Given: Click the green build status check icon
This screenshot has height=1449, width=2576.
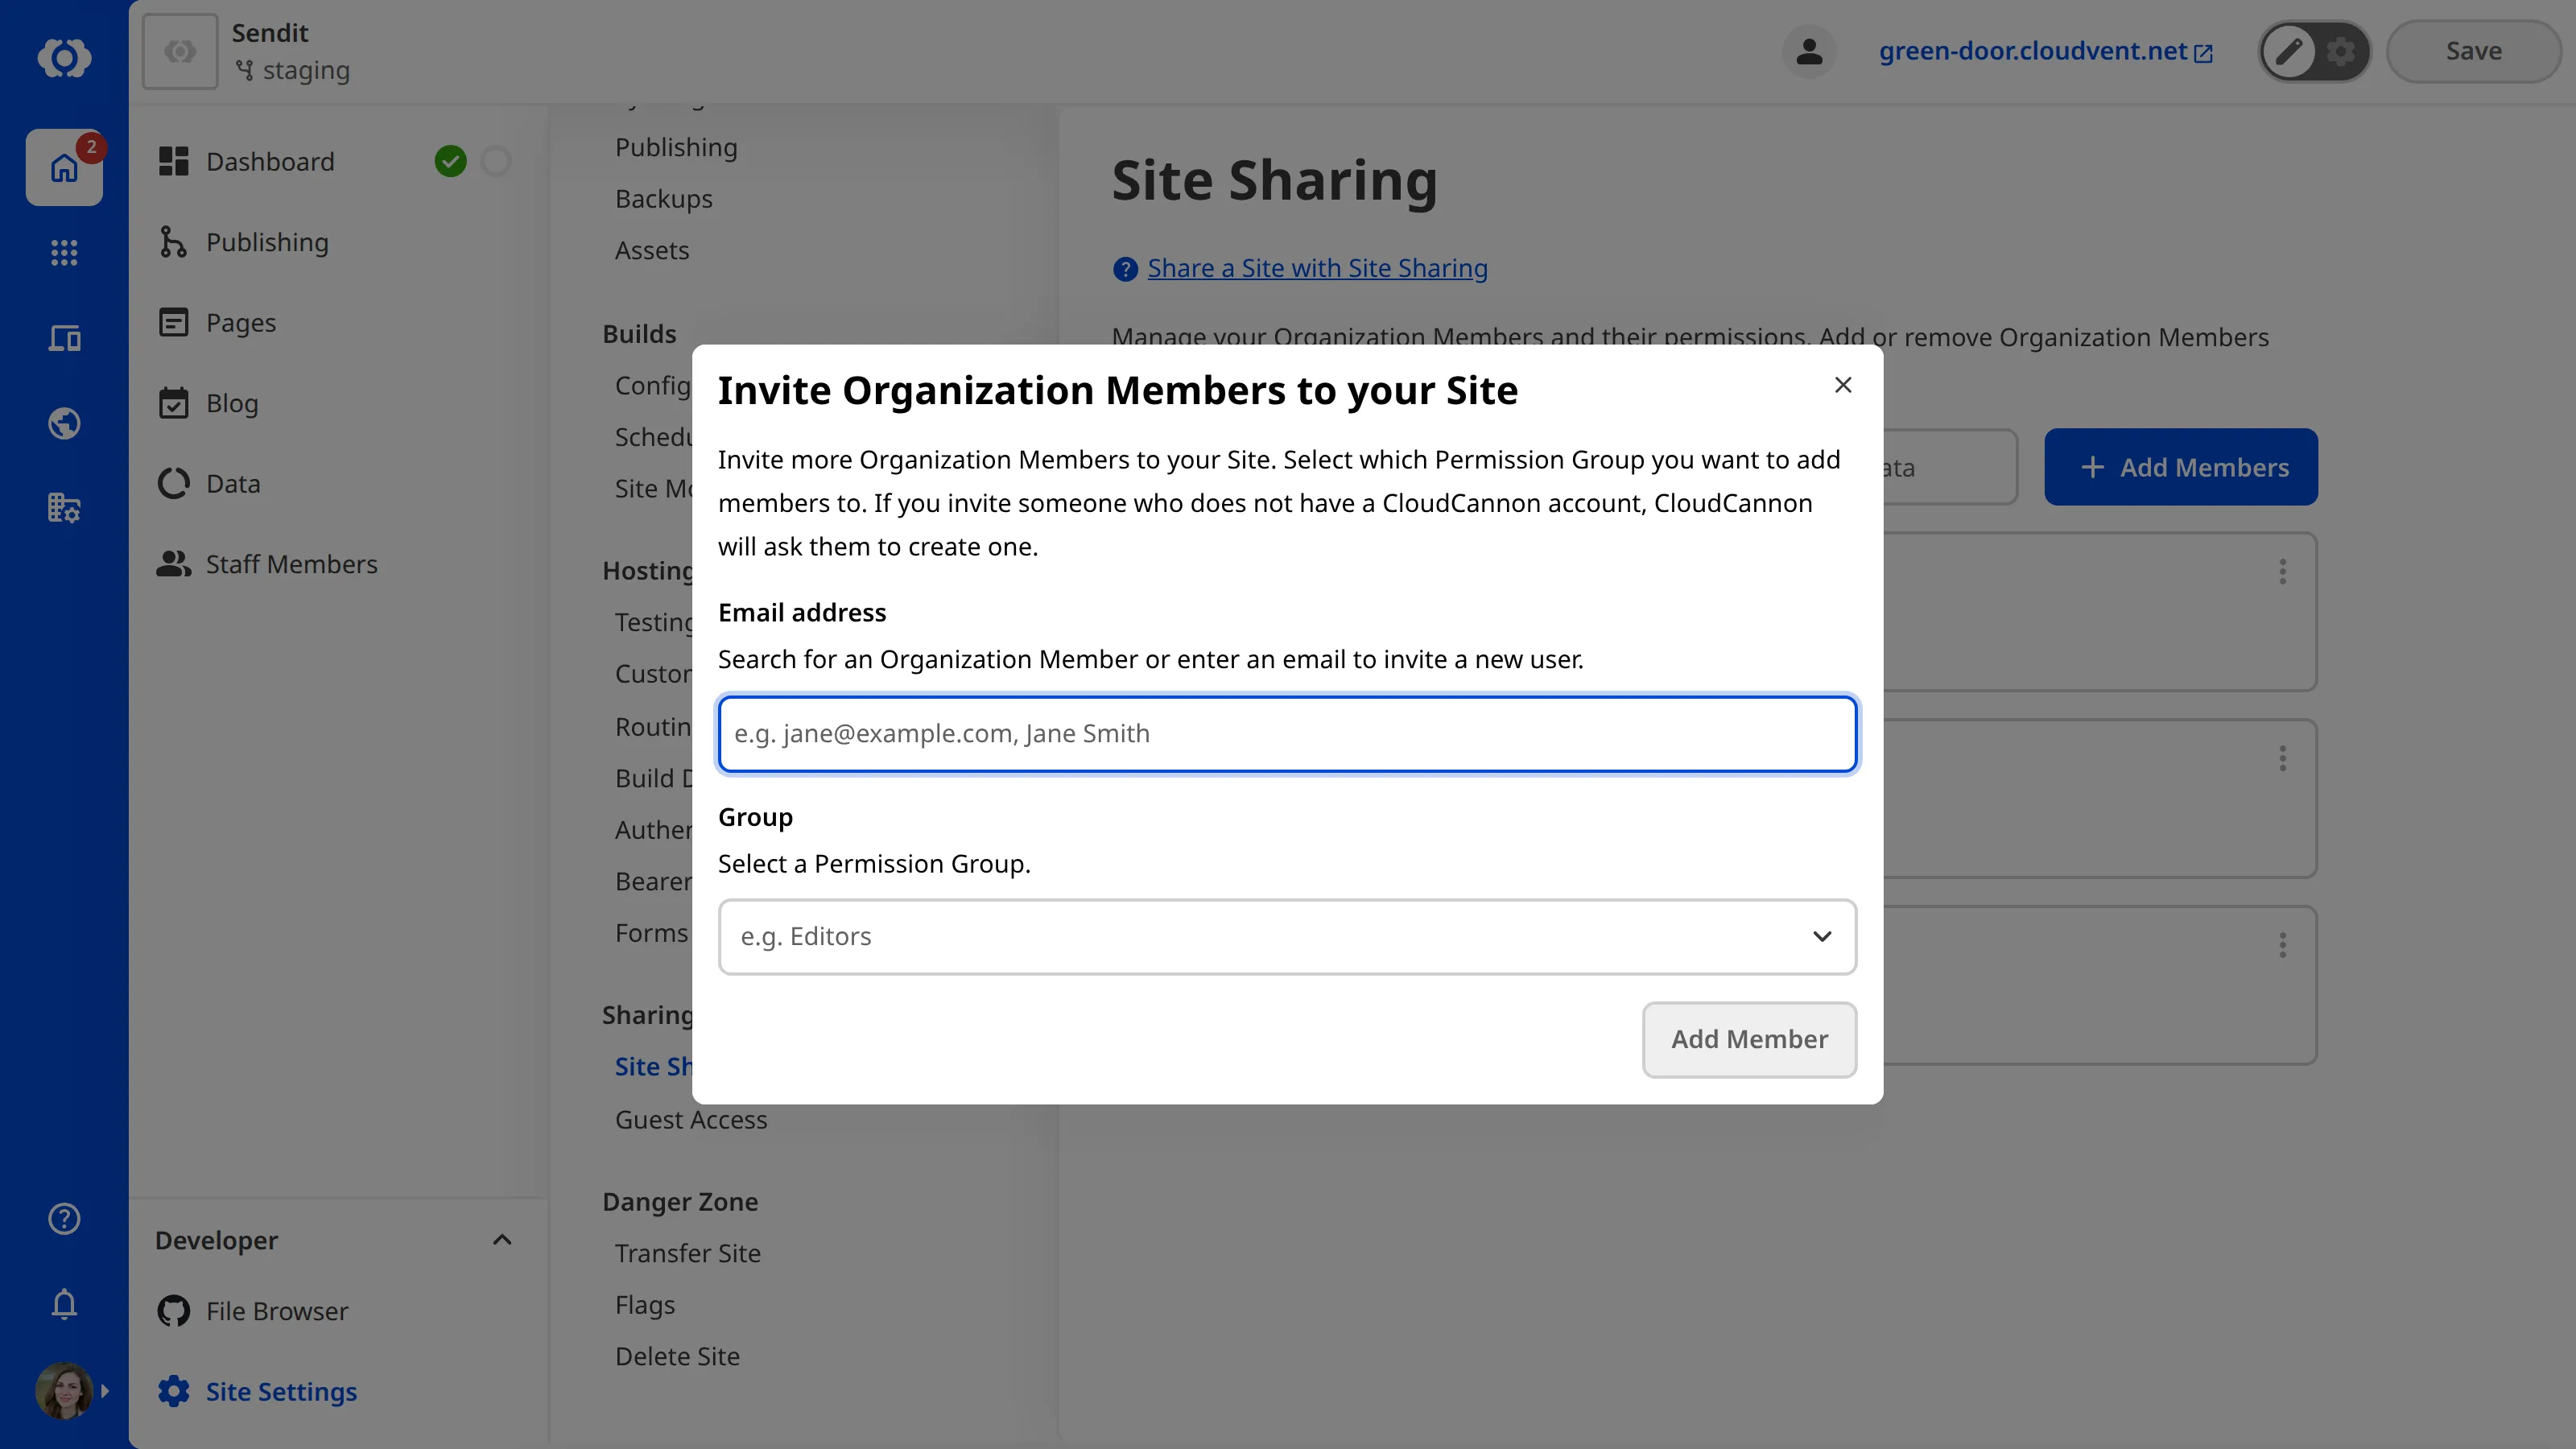Looking at the screenshot, I should point(451,161).
